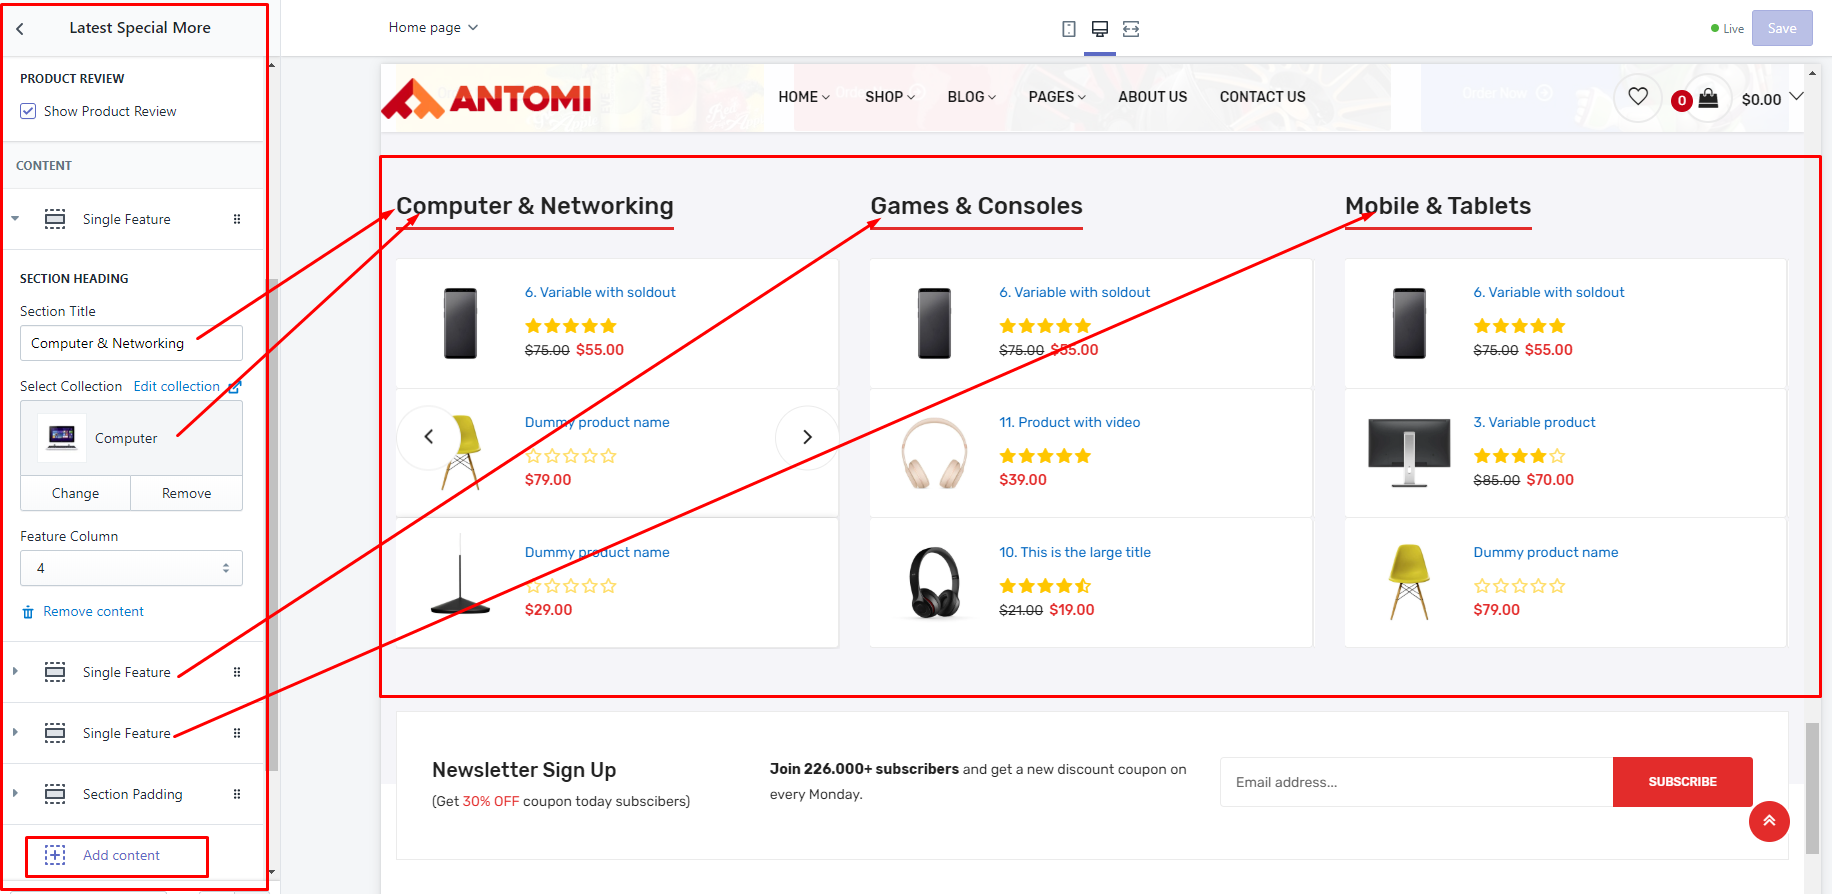Image resolution: width=1832 pixels, height=894 pixels.
Task: Click the back arrow in the sidebar header
Action: [x=20, y=29]
